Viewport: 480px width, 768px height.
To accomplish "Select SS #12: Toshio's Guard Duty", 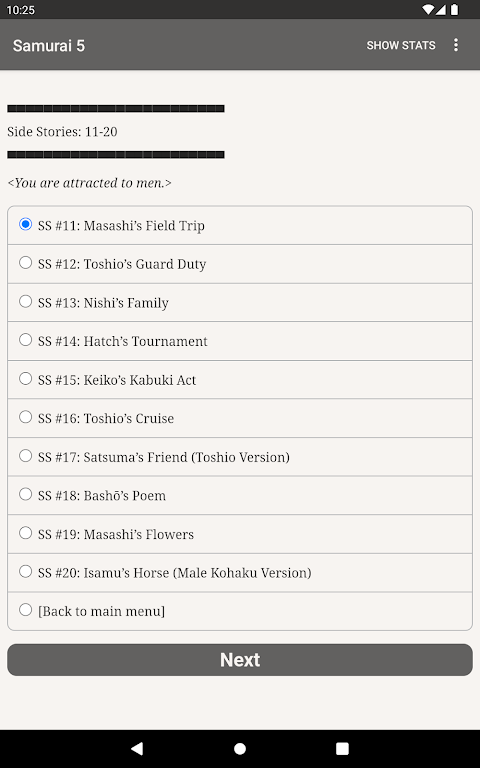I will 240,264.
